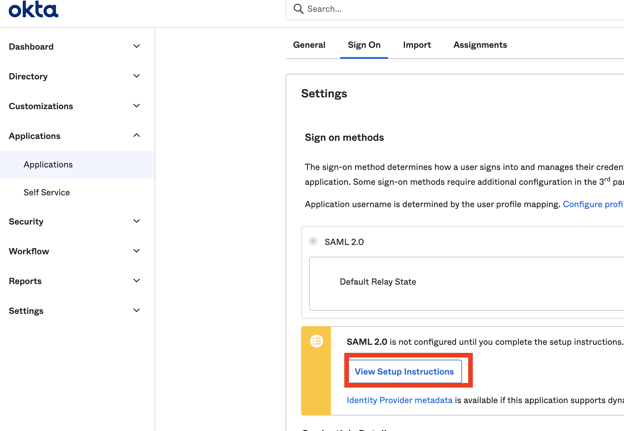Image resolution: width=624 pixels, height=431 pixels.
Task: Click the Okta logo
Action: pyautogui.click(x=33, y=9)
